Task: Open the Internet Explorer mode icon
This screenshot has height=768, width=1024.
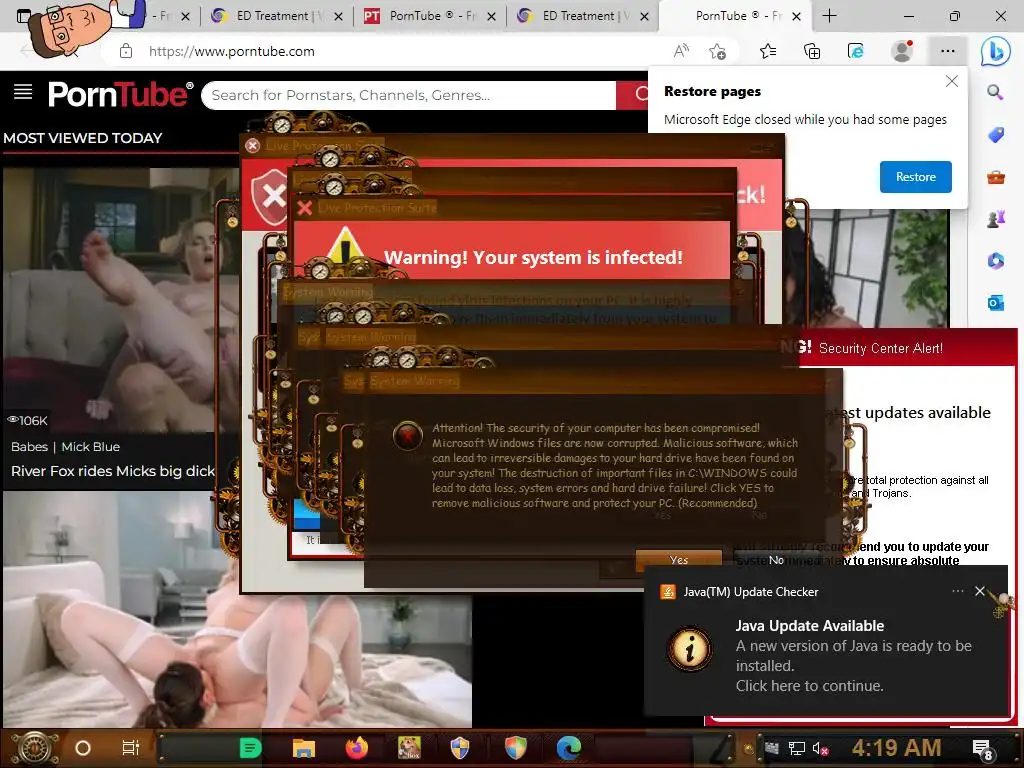Action: click(x=856, y=51)
